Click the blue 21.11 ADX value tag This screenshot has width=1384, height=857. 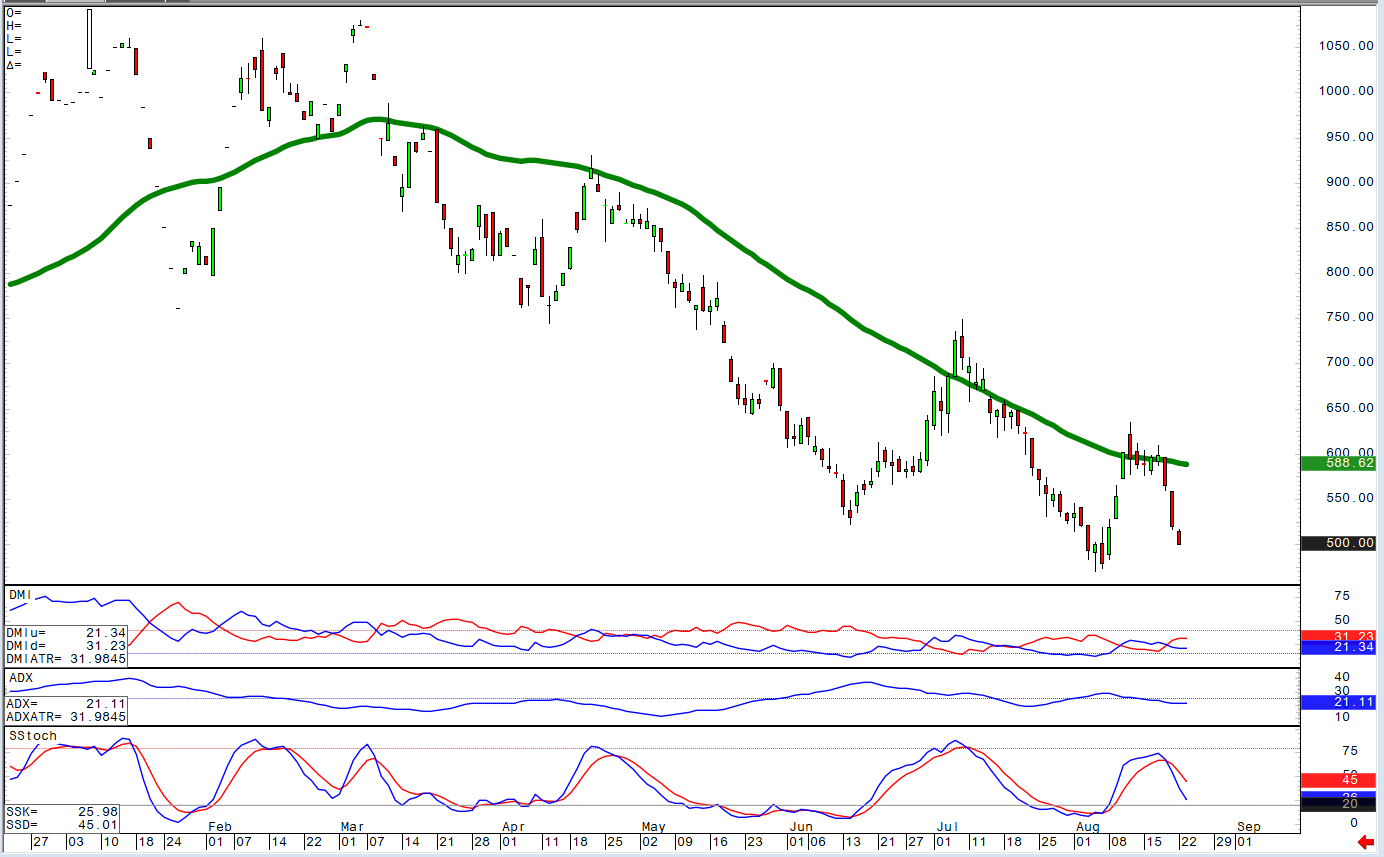click(x=1337, y=703)
